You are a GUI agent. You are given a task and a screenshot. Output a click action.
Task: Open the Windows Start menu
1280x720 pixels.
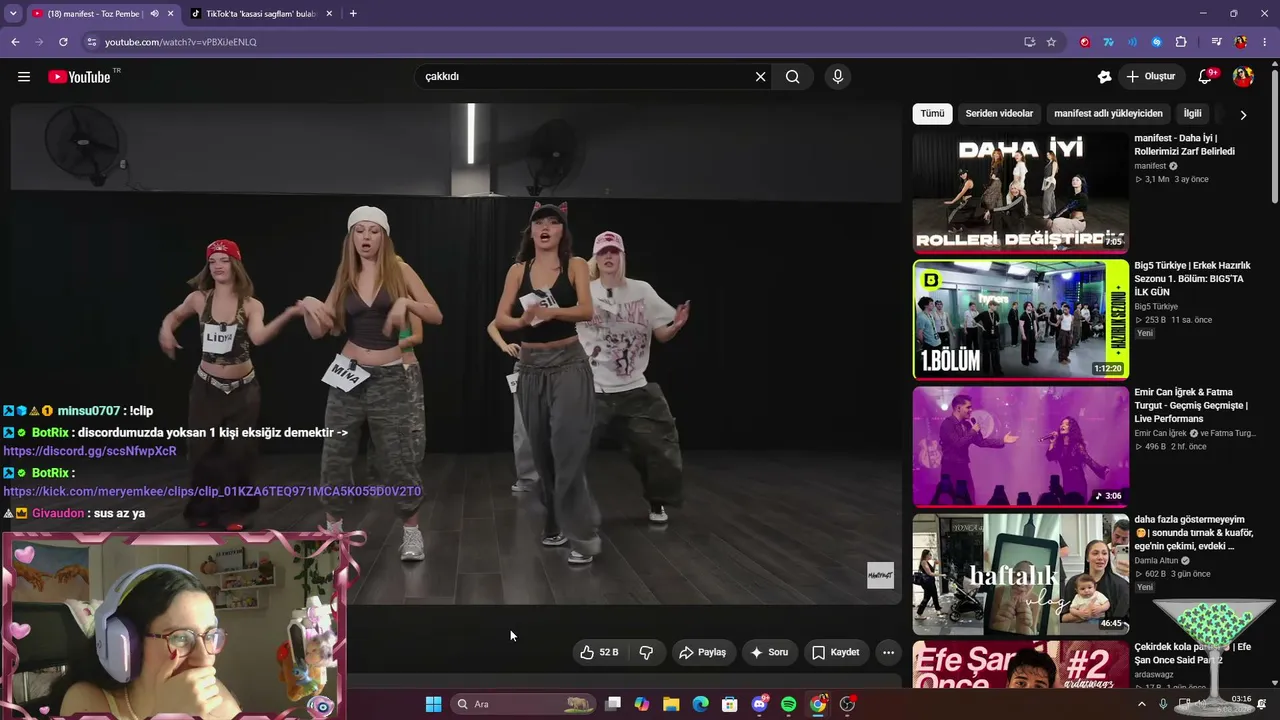[x=433, y=704]
